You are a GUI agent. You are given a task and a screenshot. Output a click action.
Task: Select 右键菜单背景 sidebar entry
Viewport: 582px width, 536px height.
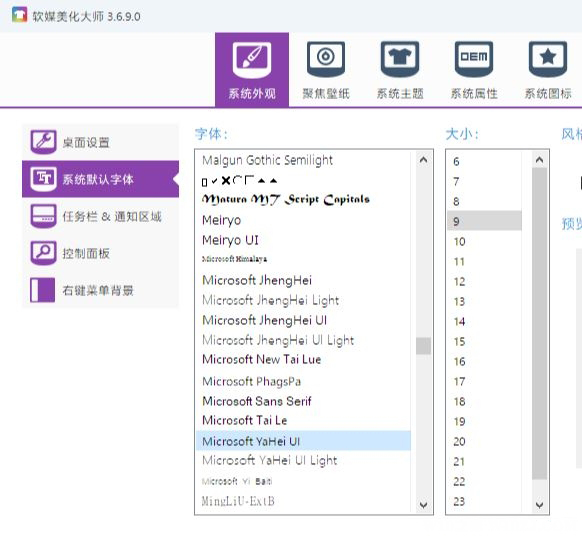pyautogui.click(x=100, y=290)
